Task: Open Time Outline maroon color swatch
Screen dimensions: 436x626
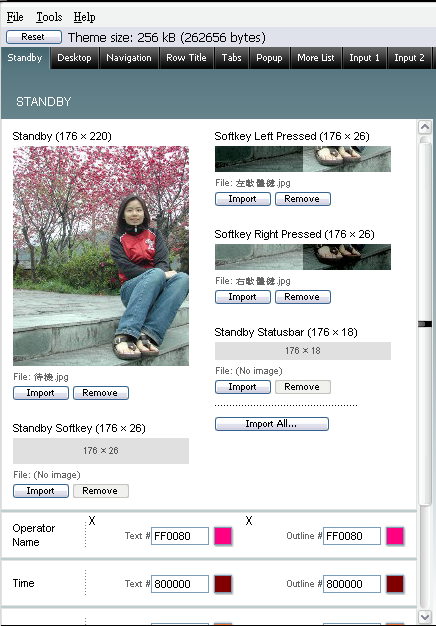Action: pos(395,584)
